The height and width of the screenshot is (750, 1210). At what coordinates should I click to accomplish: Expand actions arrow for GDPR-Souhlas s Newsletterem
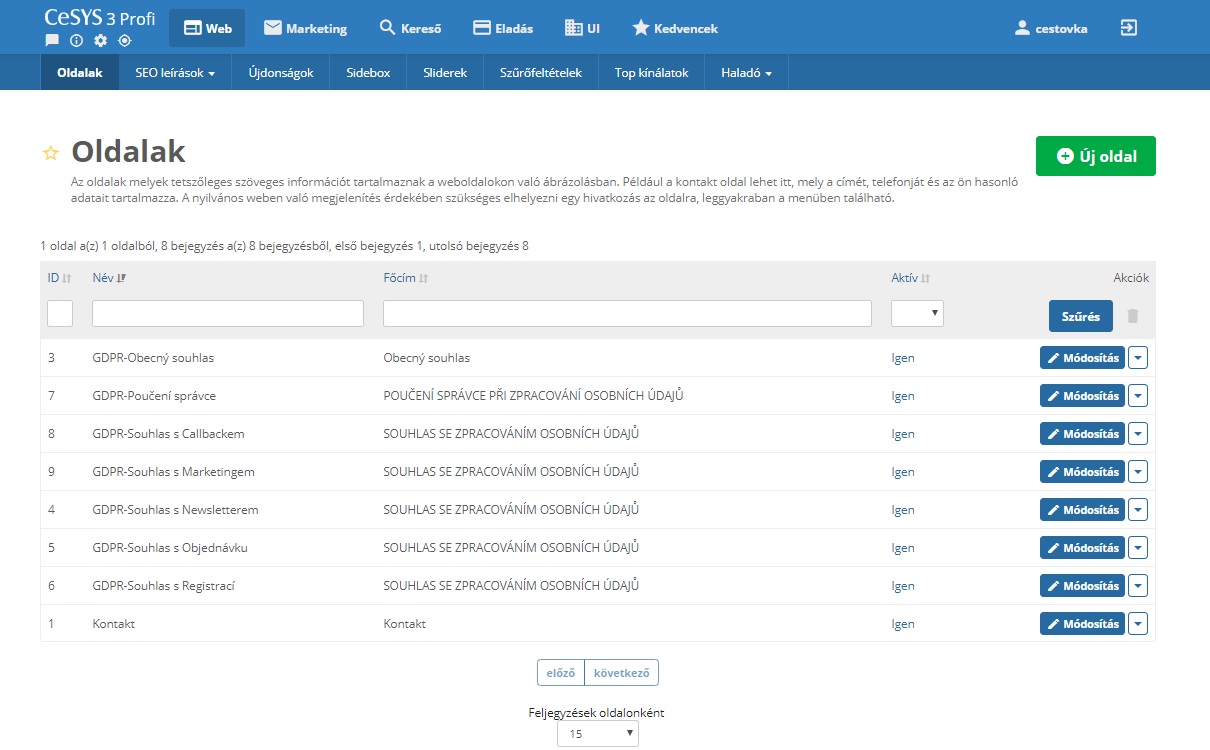1138,510
